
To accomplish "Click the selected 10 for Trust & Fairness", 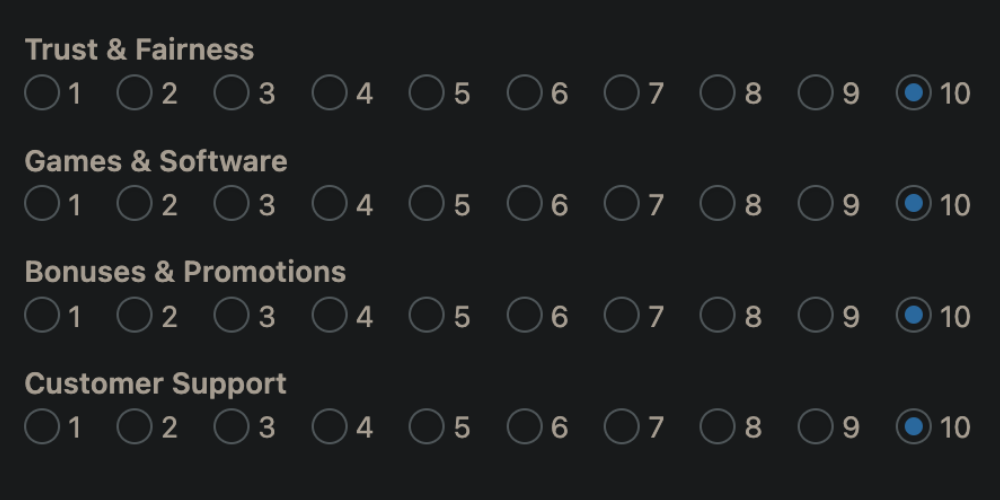I will 913,94.
